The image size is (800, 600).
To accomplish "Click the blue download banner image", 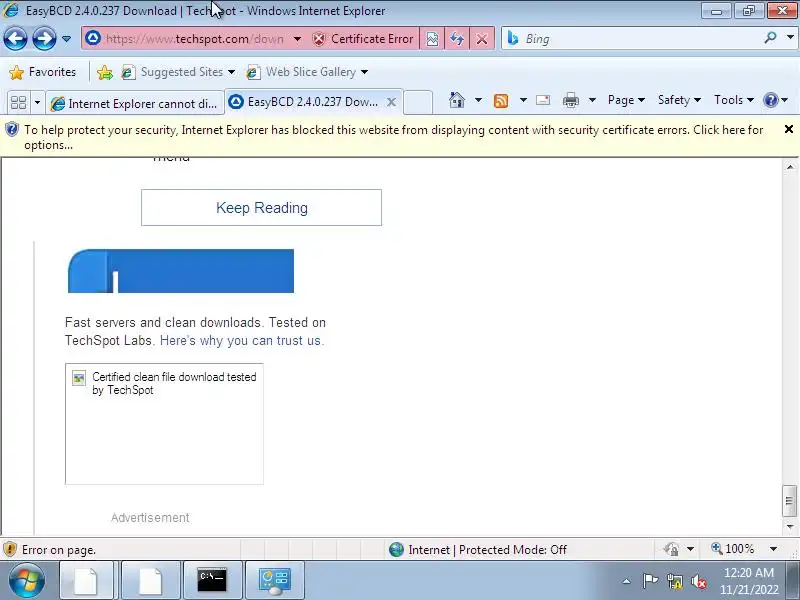I will pyautogui.click(x=181, y=271).
